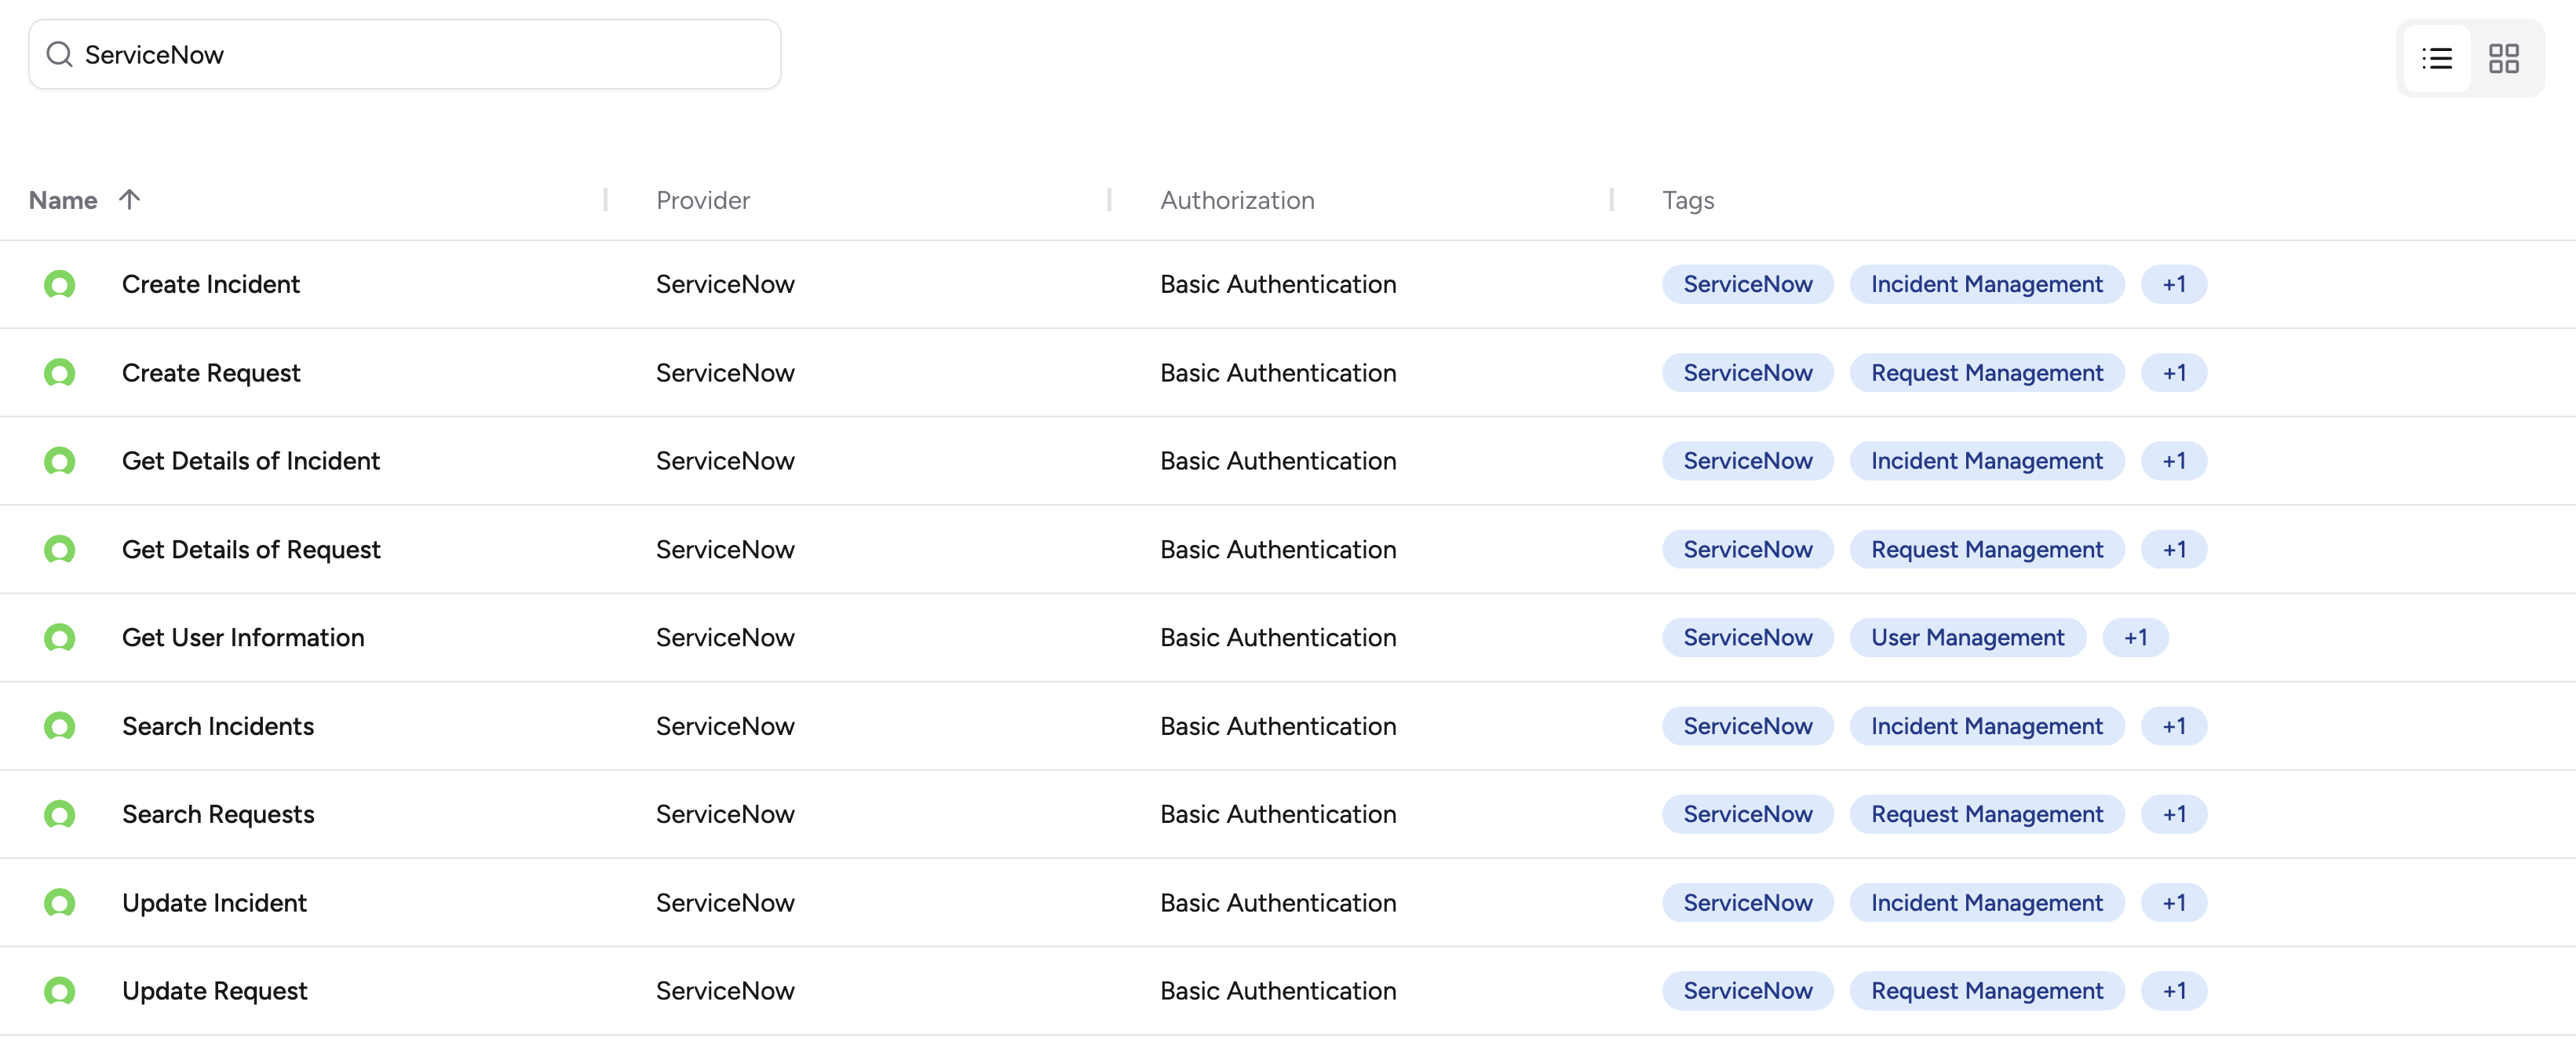Click Request Management tag on Update Request

click(x=1986, y=991)
